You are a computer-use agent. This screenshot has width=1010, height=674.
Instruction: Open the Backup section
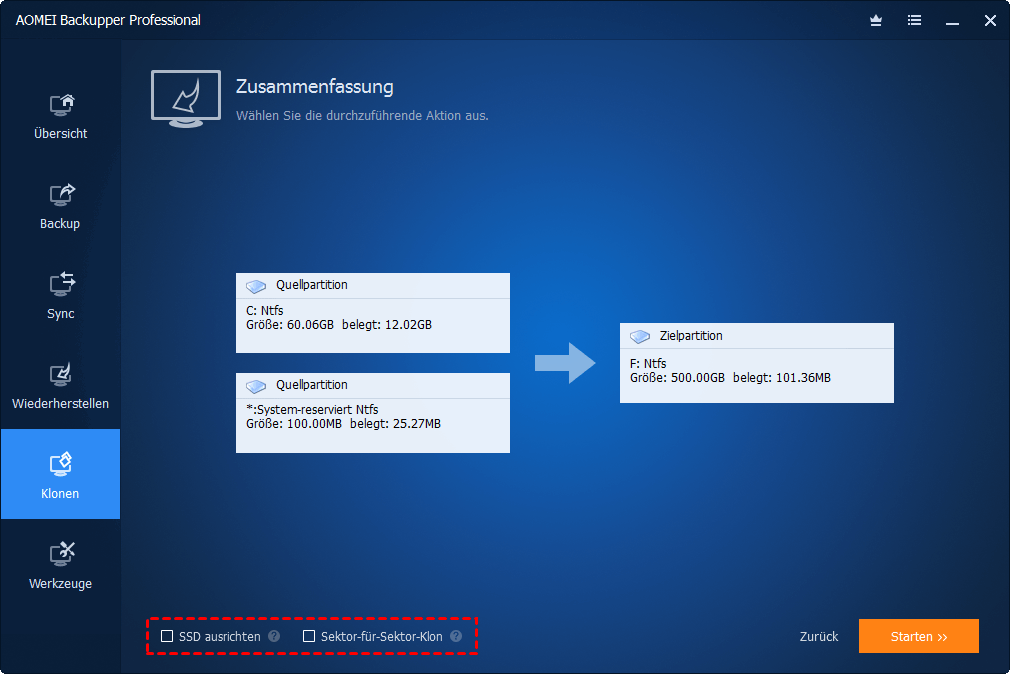point(61,207)
